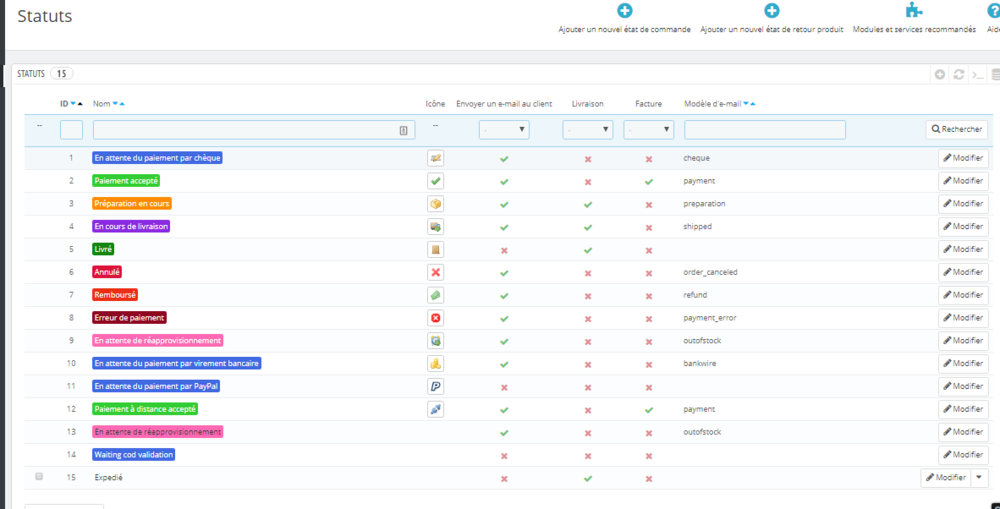
Task: Expand the arrow next to Modifier for Expédié
Action: [980, 478]
